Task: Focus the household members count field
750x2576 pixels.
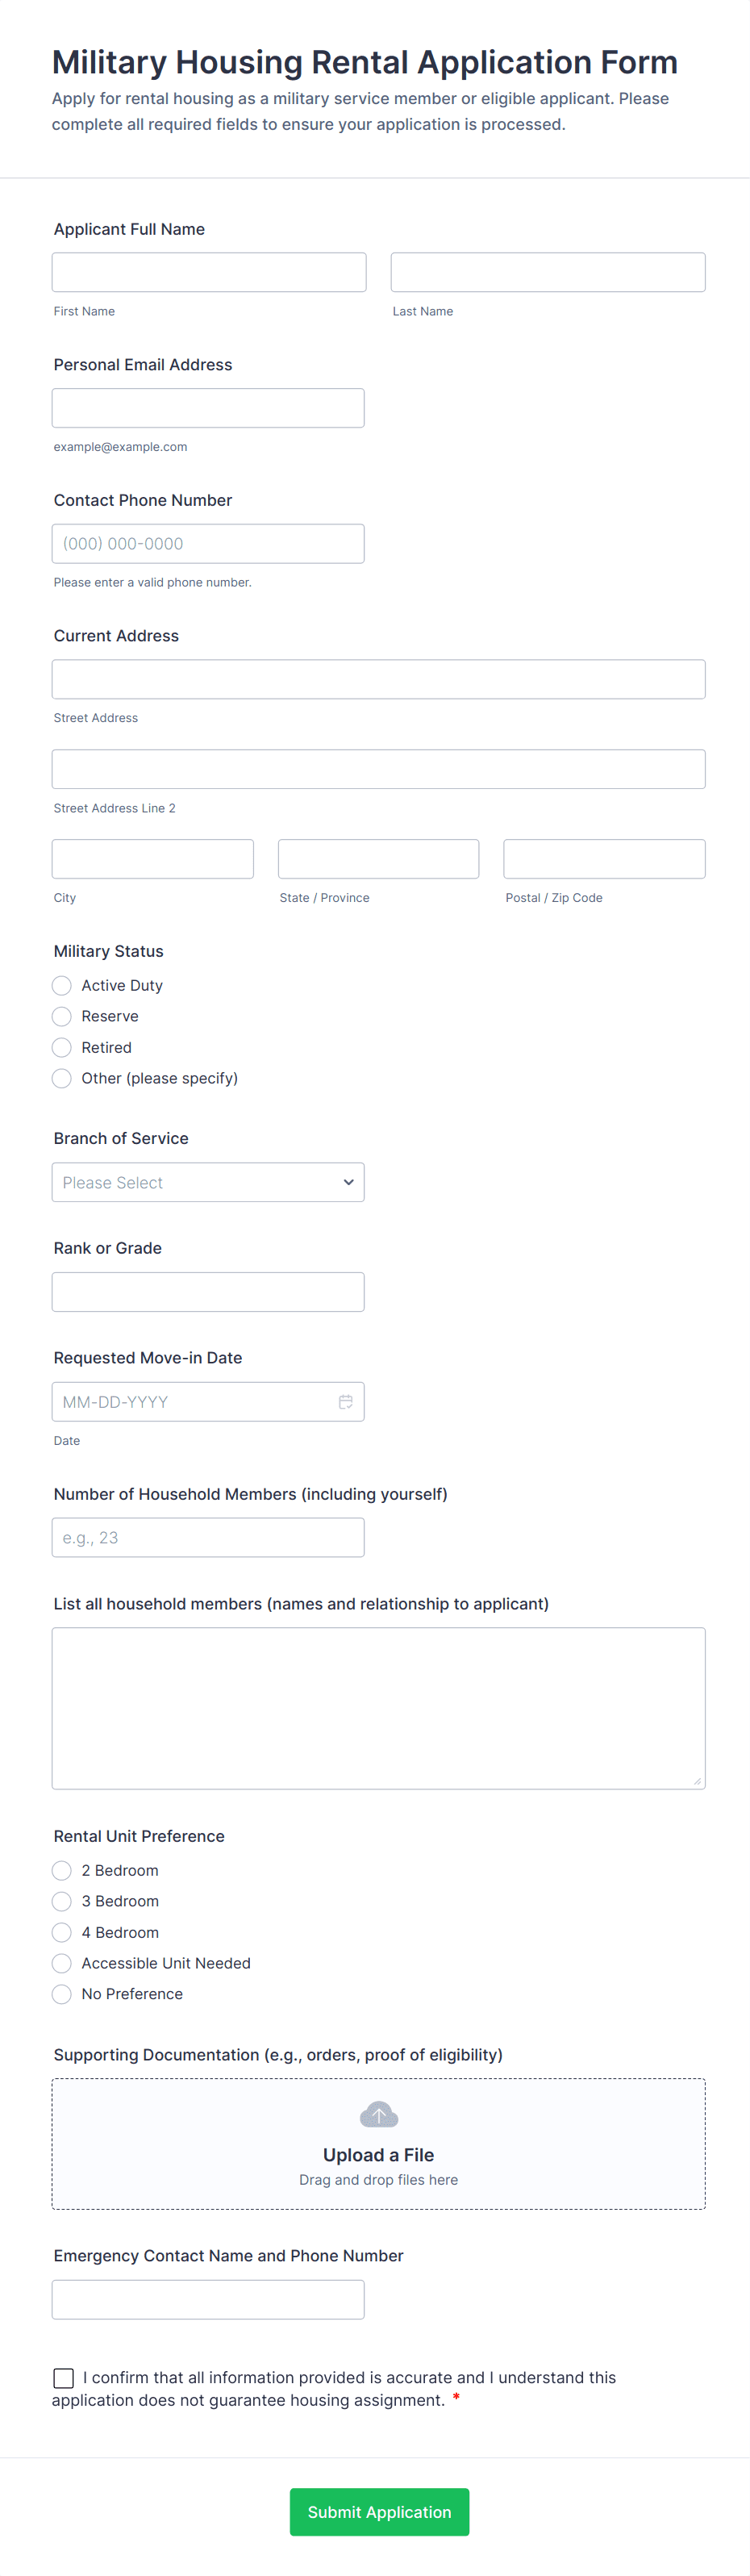Action: click(x=208, y=1537)
